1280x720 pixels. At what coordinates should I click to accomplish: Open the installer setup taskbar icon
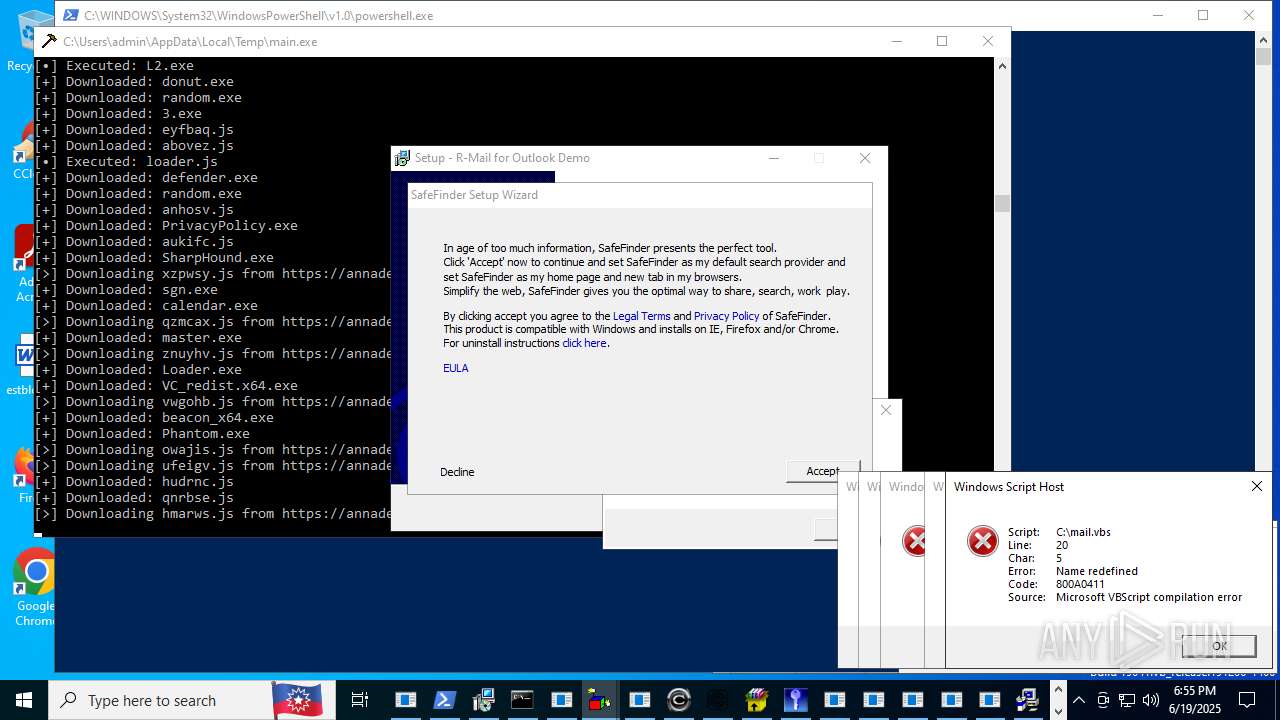tap(484, 700)
